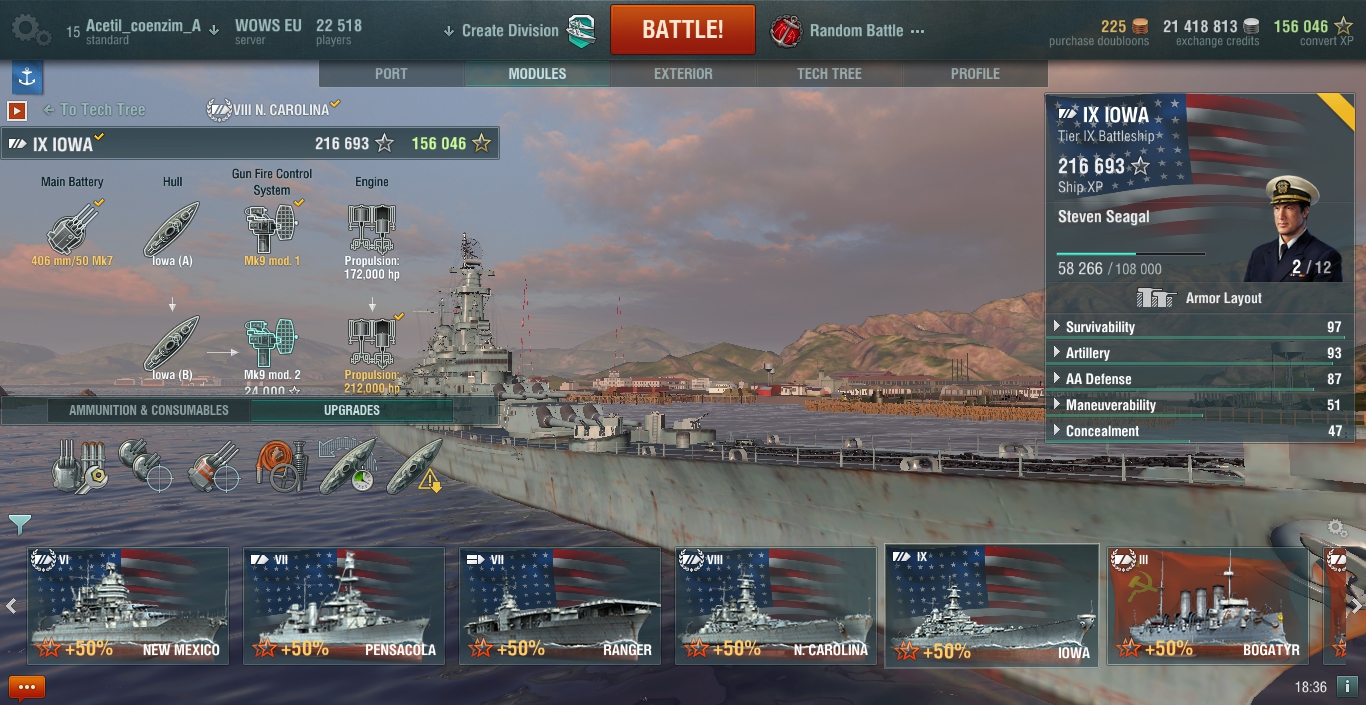
Task: Expand the Survivability stats section
Action: pyautogui.click(x=1199, y=327)
